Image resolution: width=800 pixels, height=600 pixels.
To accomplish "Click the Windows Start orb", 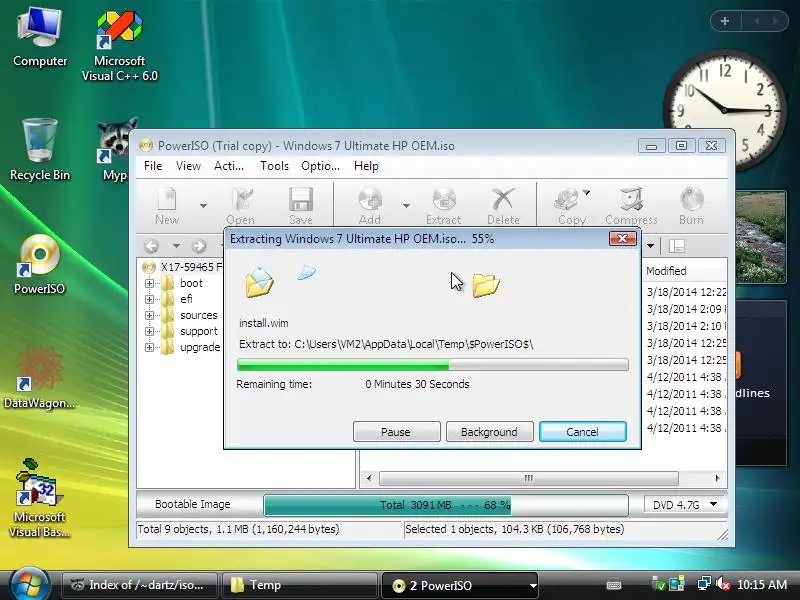I will click(29, 584).
